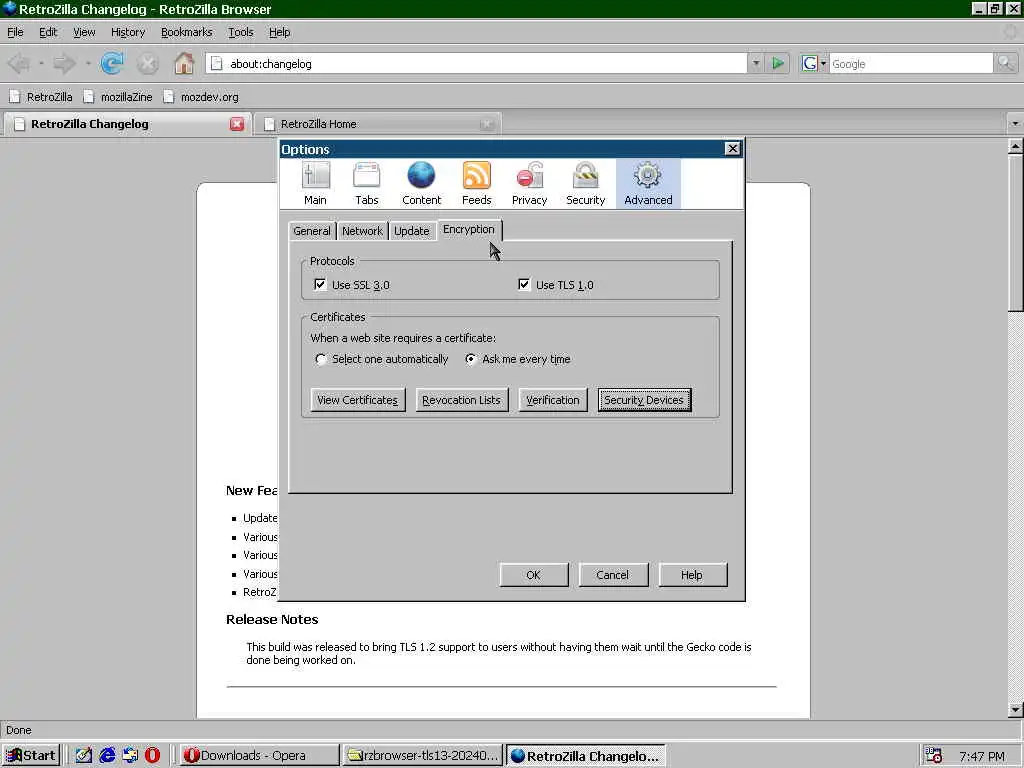Screen dimensions: 1024x768
Task: Close the RetroZilla Changelog tab
Action: click(237, 124)
